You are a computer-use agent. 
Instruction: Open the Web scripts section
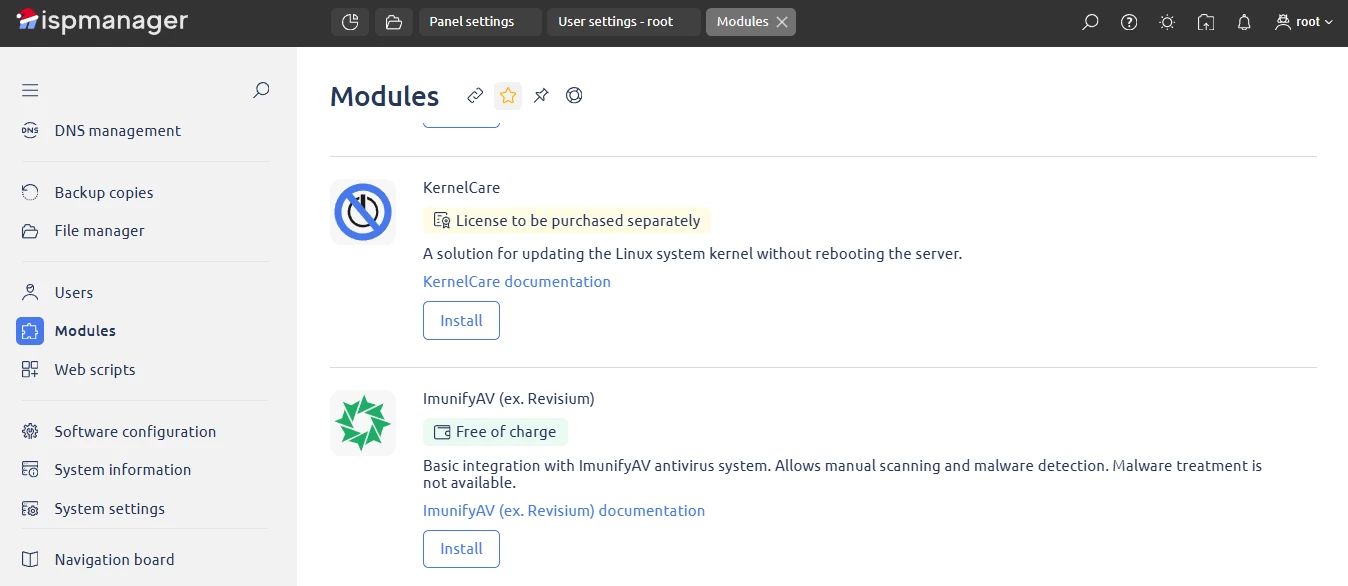point(94,369)
